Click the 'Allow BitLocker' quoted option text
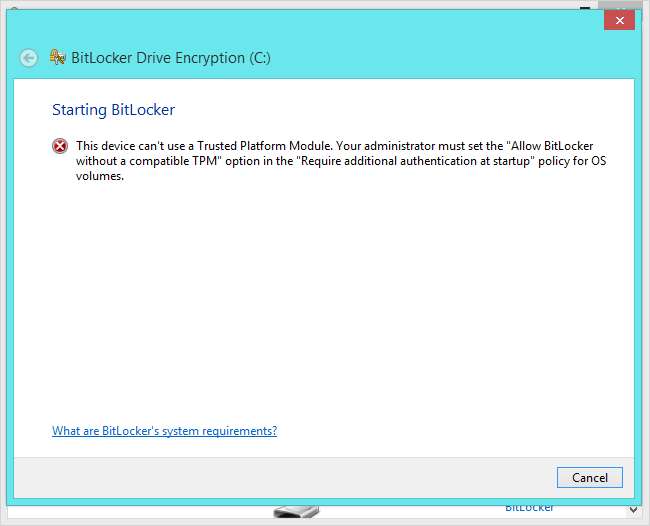Viewport: 650px width, 526px height. coord(552,146)
